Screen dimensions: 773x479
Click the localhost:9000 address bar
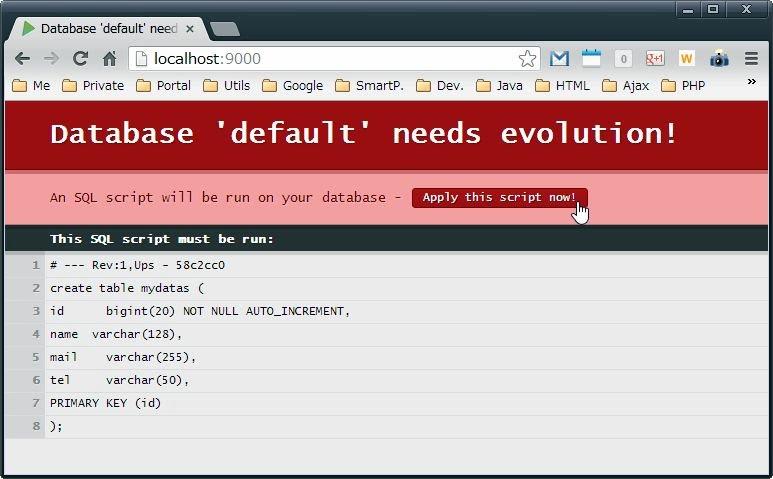(x=330, y=59)
